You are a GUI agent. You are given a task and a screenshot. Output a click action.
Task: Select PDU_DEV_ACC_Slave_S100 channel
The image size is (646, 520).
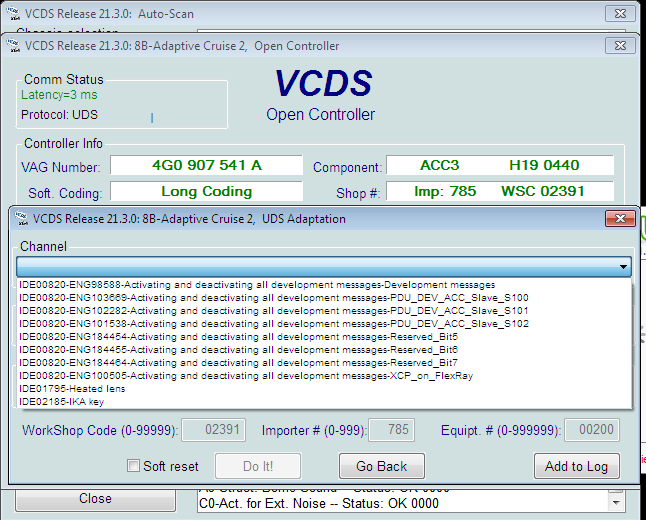pos(325,297)
